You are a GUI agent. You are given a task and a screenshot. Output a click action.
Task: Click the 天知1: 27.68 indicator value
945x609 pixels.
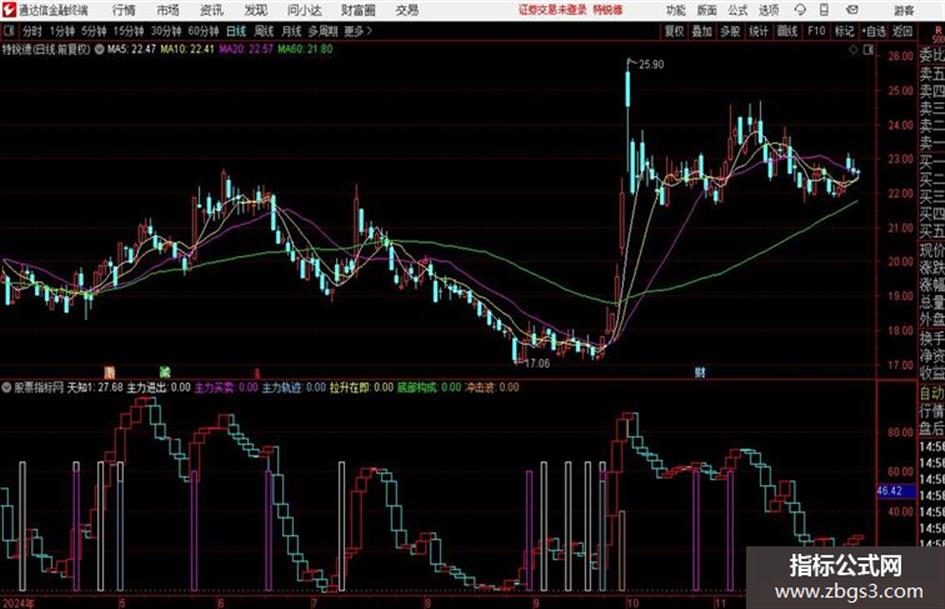pos(95,388)
